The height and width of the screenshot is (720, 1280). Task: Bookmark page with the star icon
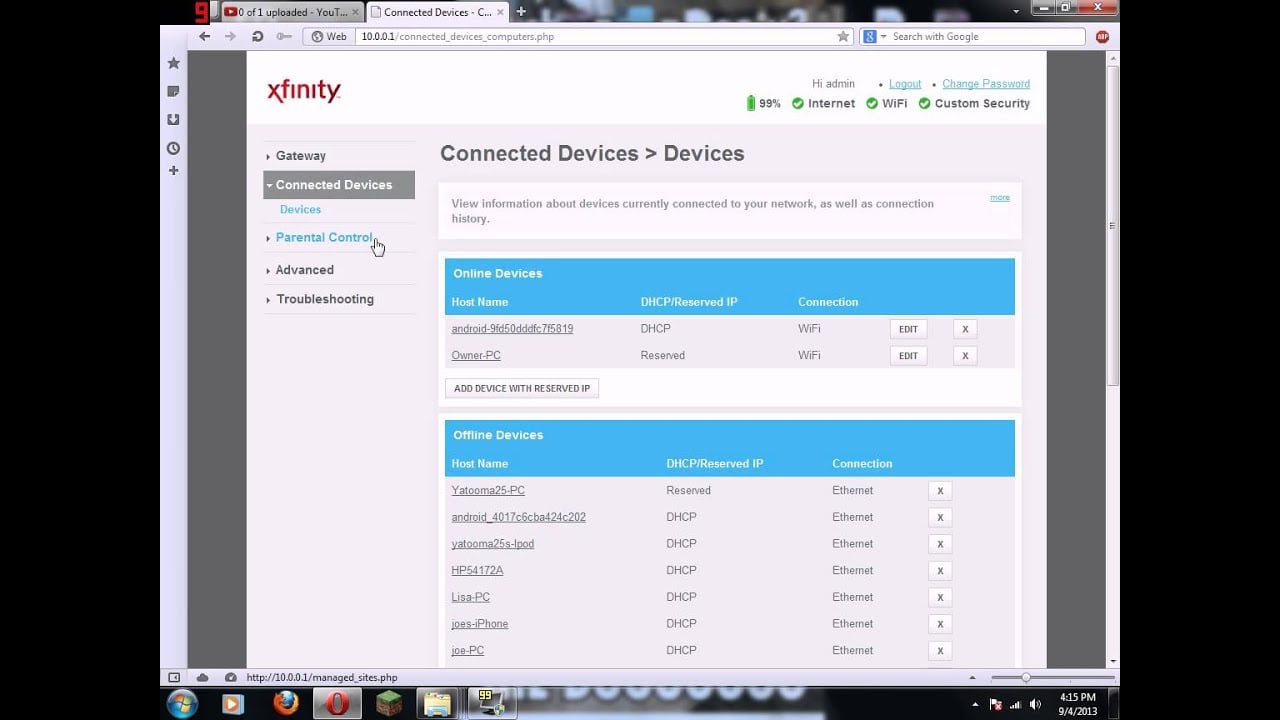(843, 36)
